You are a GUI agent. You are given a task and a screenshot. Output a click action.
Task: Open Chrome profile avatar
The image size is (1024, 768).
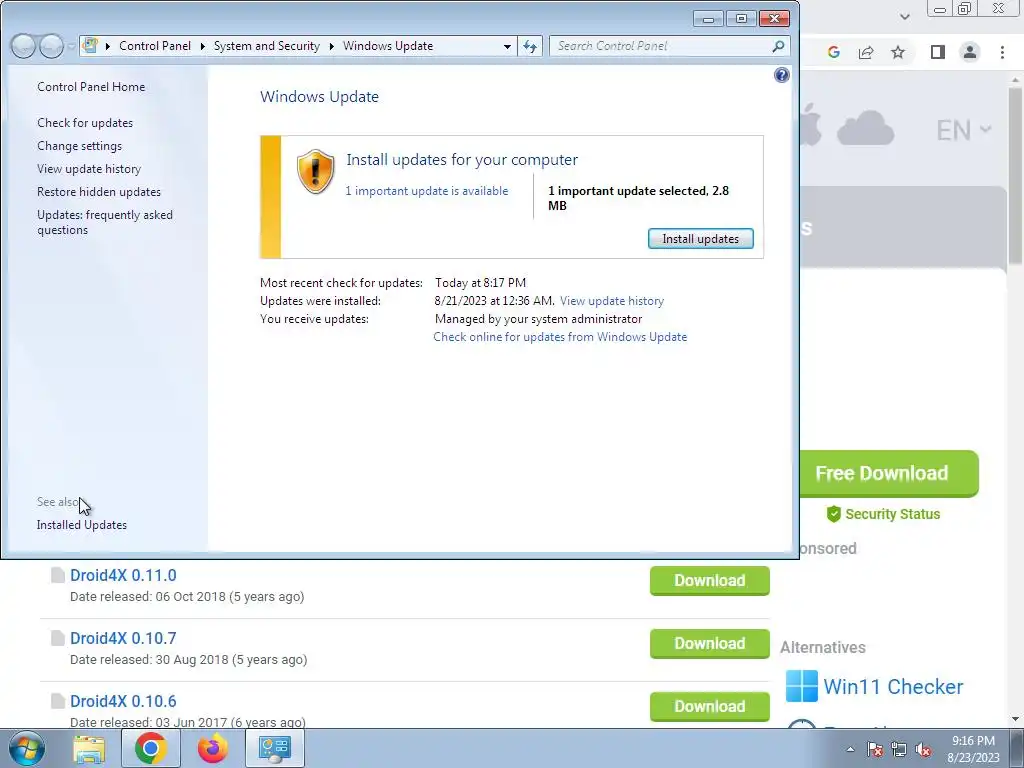(x=970, y=52)
